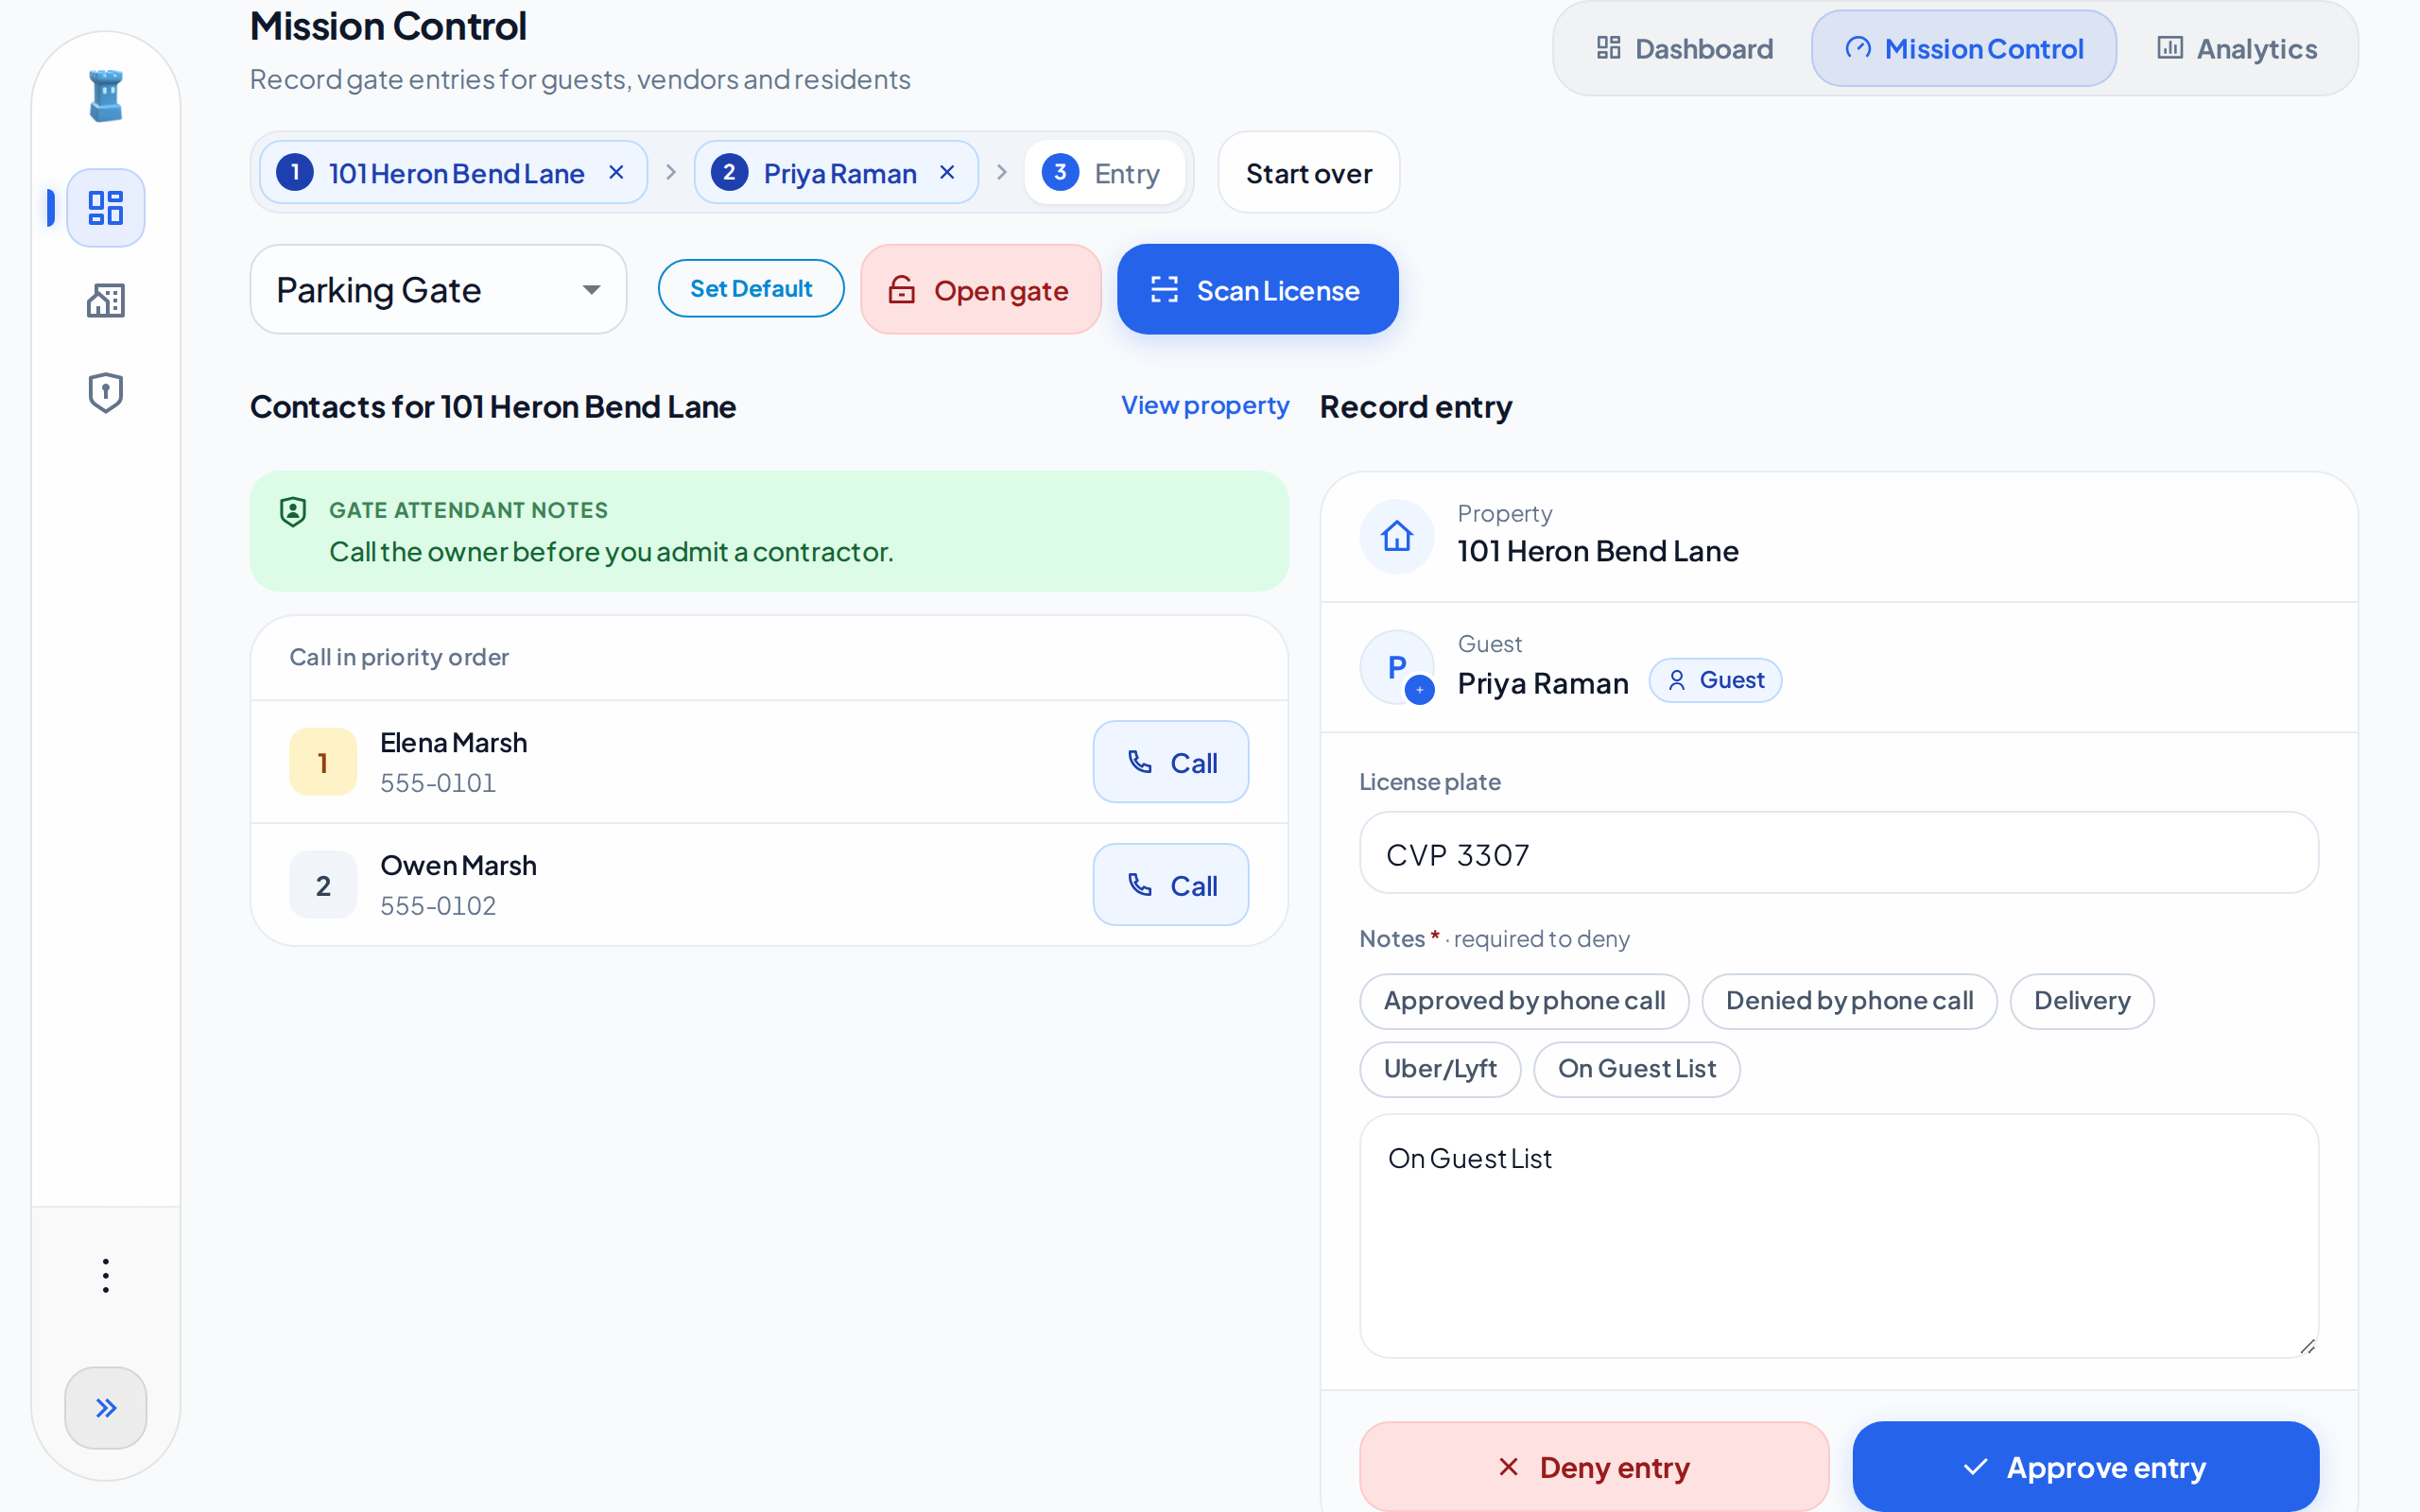This screenshot has width=2420, height=1512.
Task: Click the Scan License button
Action: pyautogui.click(x=1257, y=289)
